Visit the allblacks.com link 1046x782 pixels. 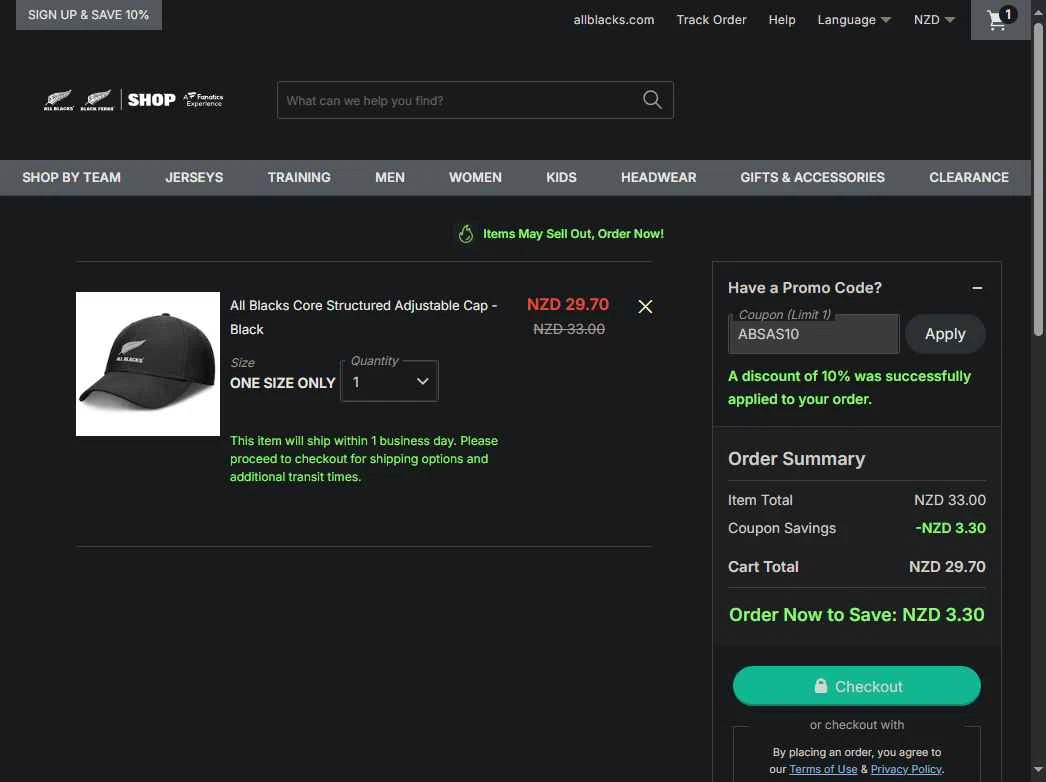tap(614, 19)
